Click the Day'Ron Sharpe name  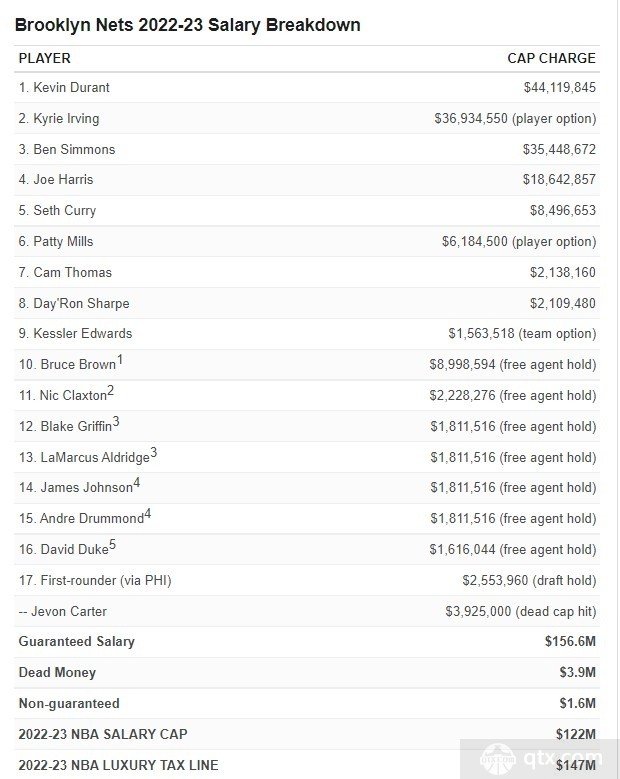pyautogui.click(x=81, y=303)
